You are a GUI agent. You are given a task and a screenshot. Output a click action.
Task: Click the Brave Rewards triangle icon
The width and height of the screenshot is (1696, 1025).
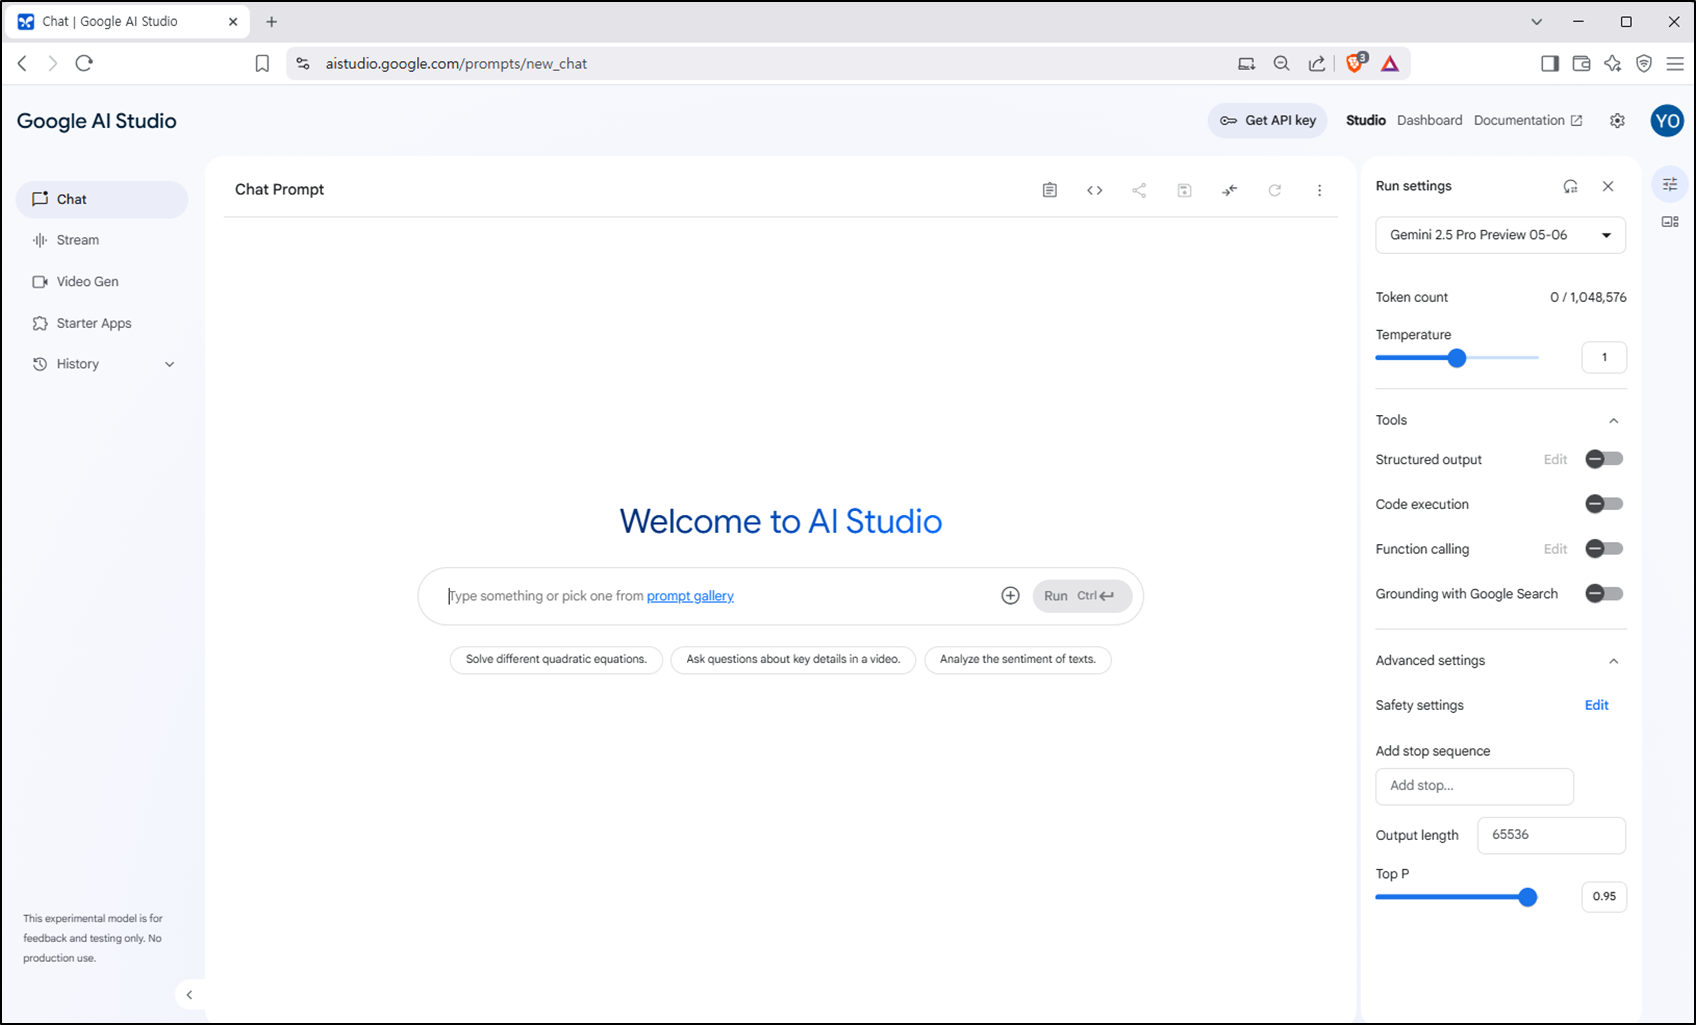[x=1390, y=63]
